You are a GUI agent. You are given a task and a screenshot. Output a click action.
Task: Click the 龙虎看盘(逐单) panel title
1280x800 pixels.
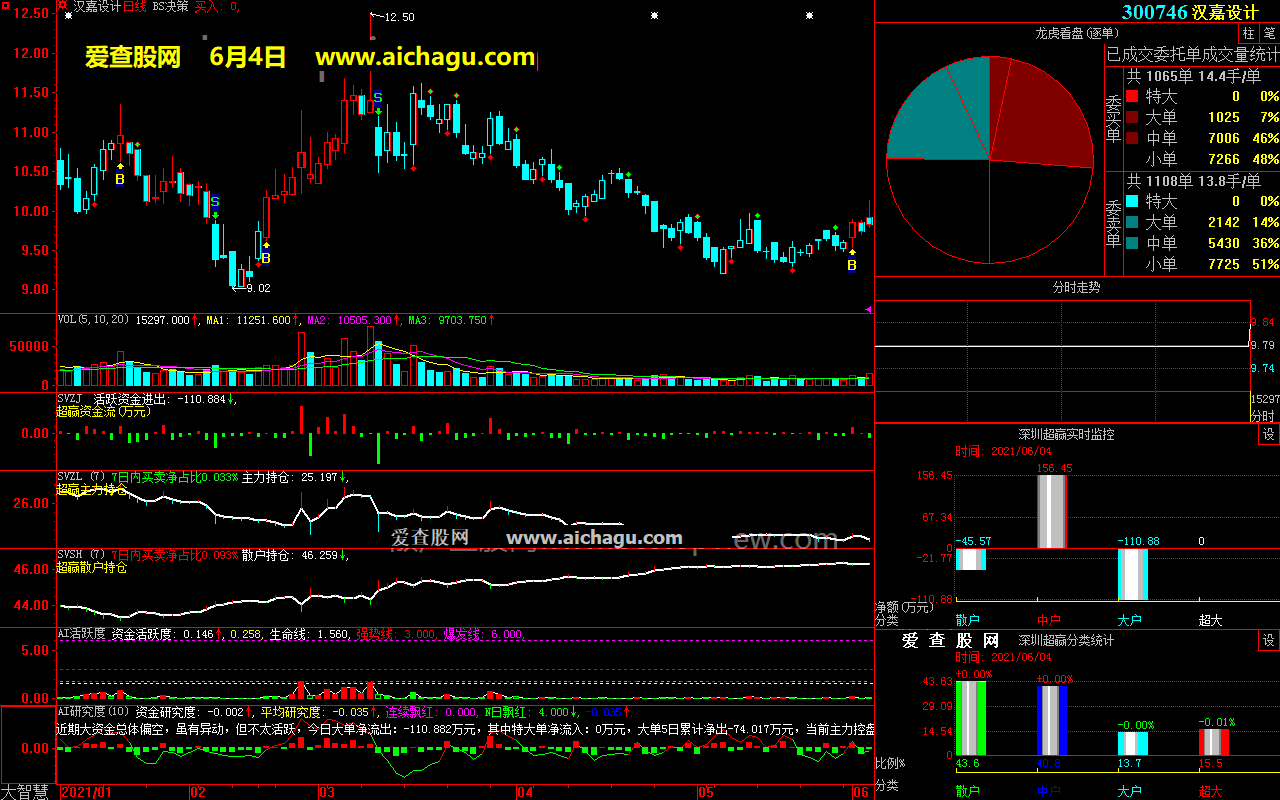[x=1078, y=33]
